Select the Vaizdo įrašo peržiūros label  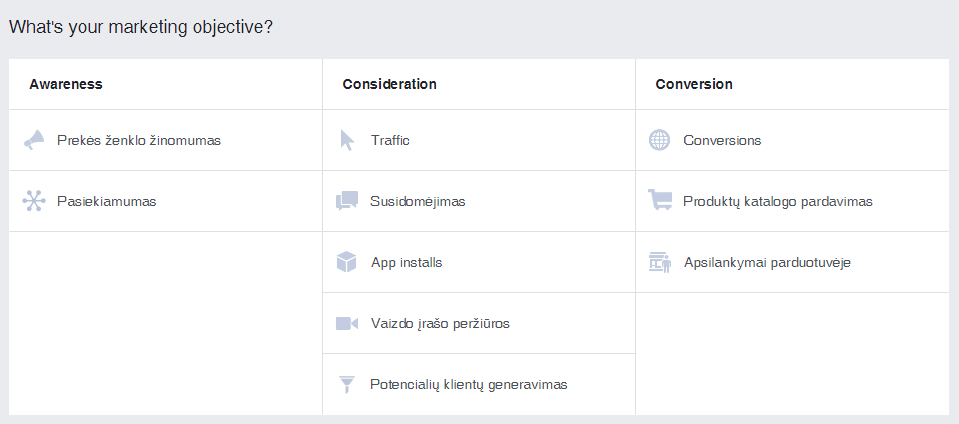(440, 323)
